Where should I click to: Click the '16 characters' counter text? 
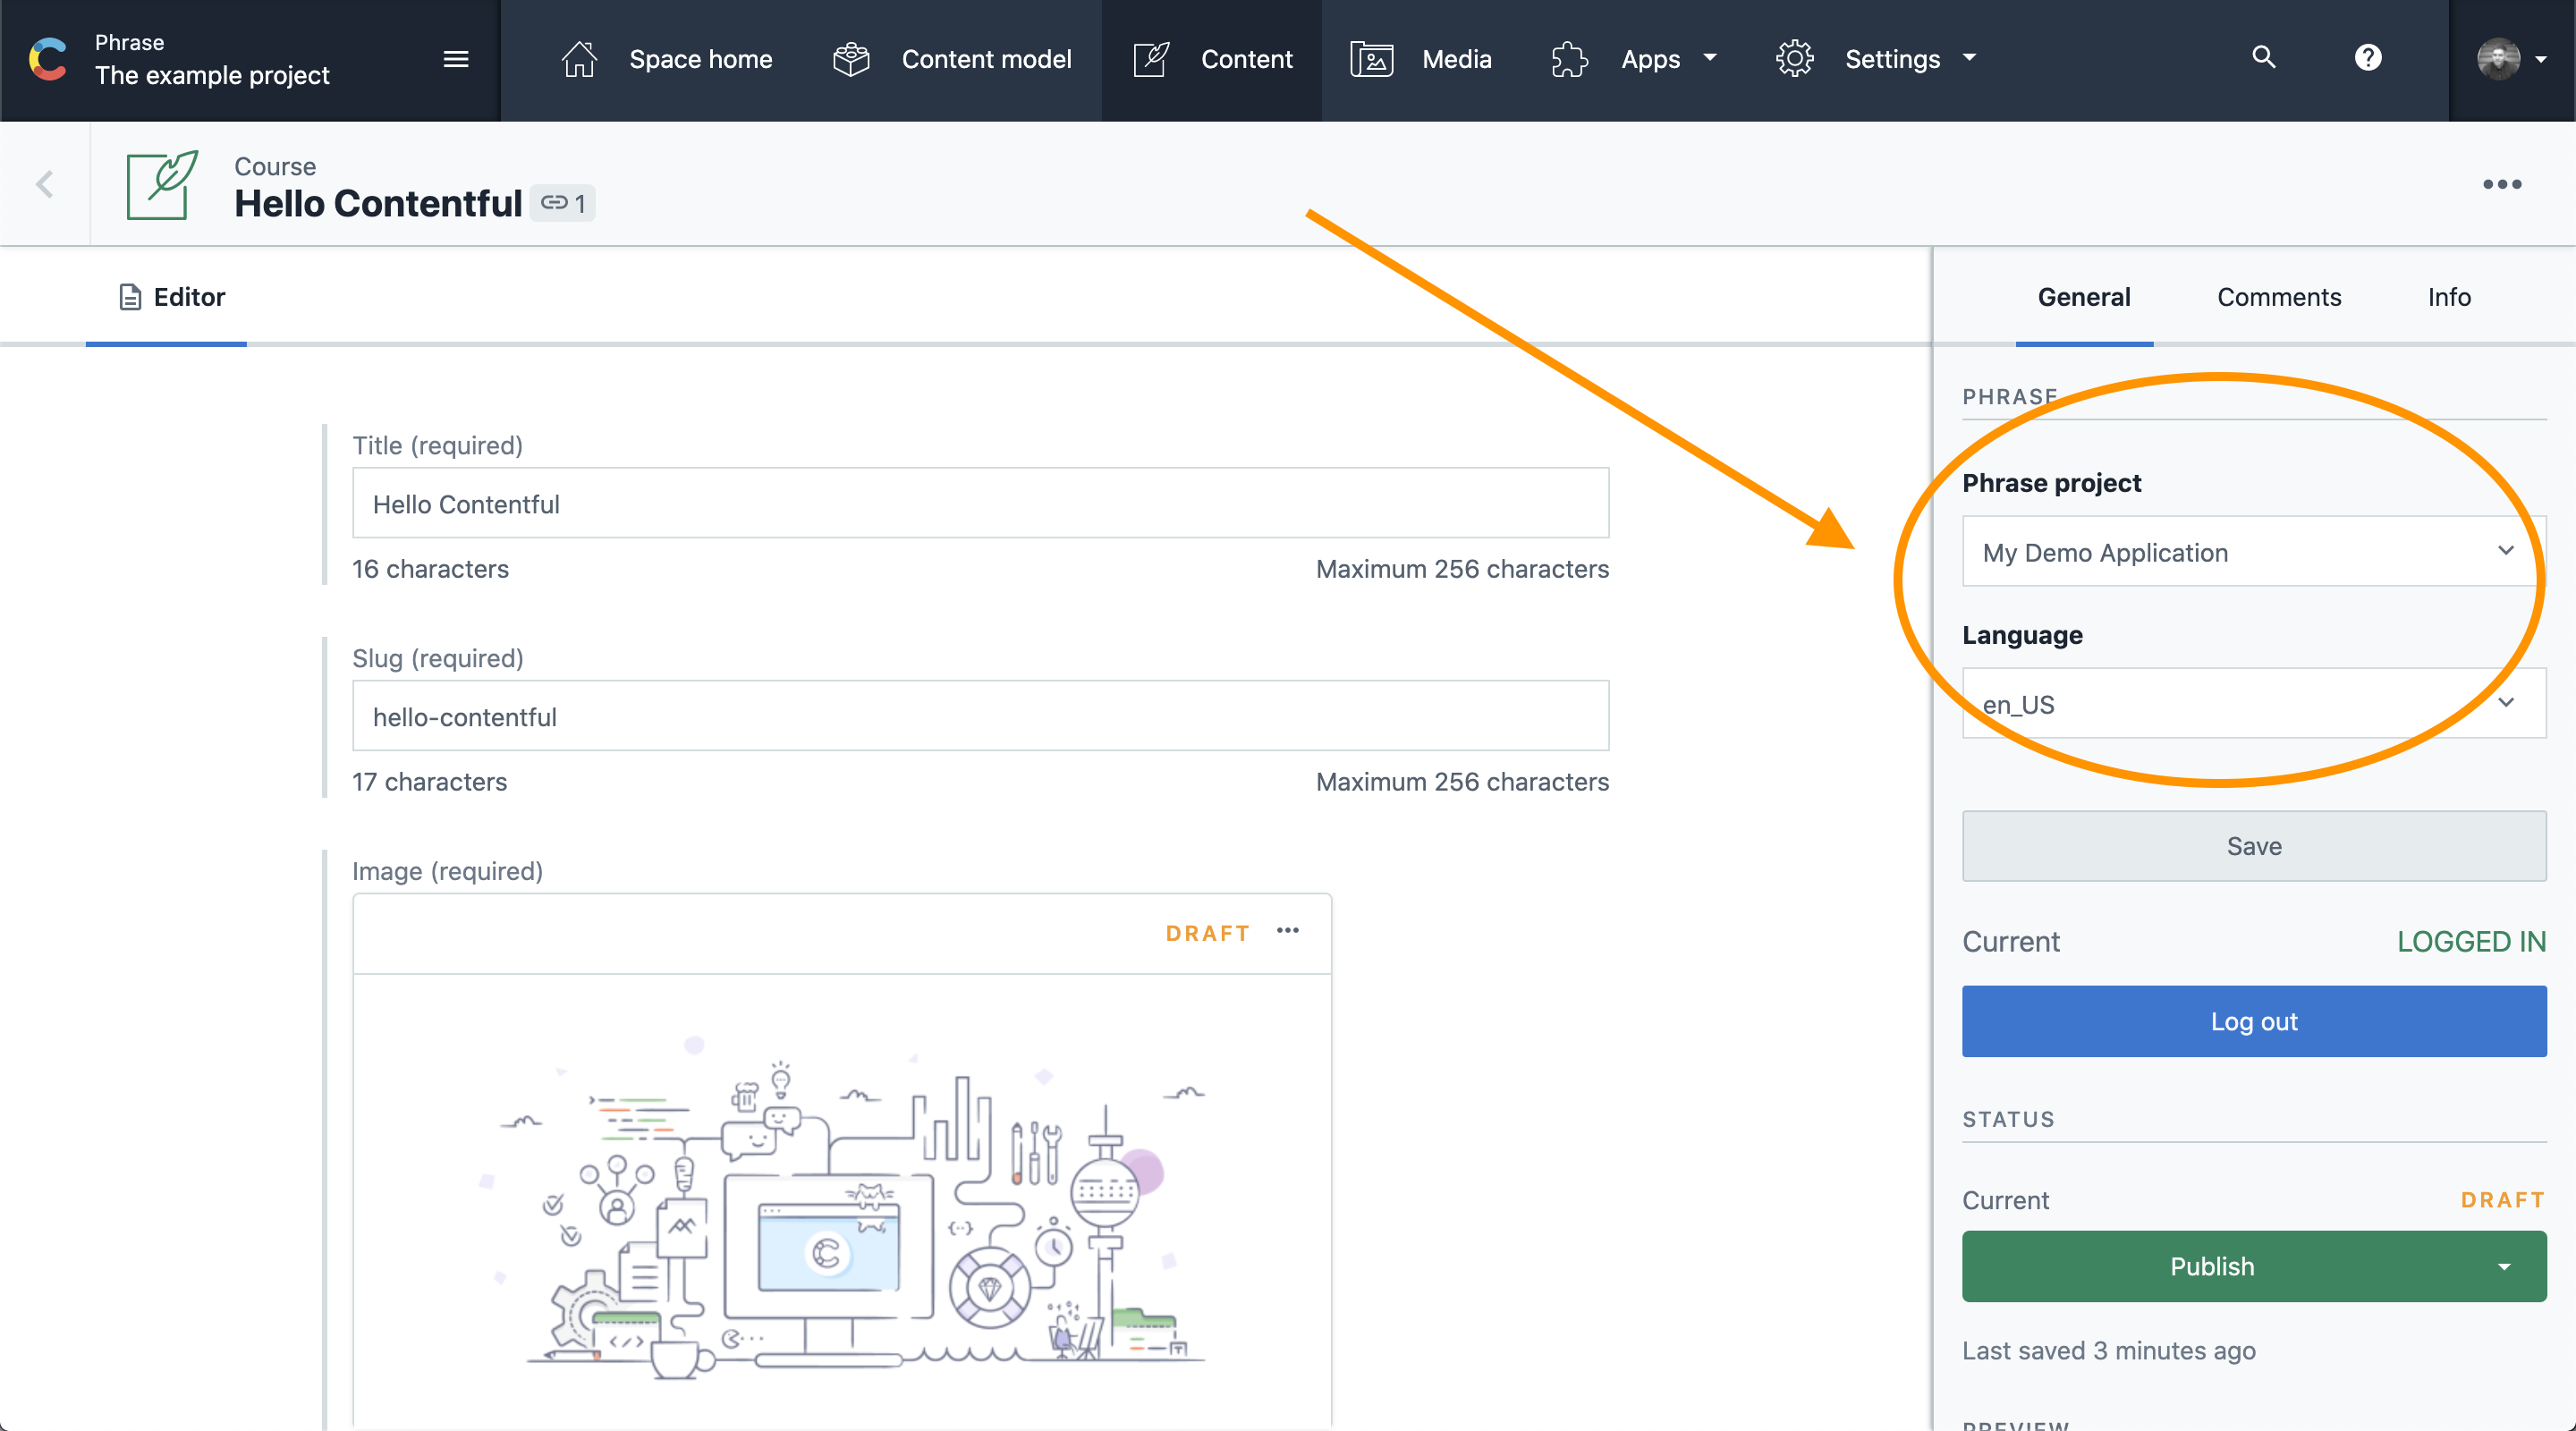click(x=430, y=569)
